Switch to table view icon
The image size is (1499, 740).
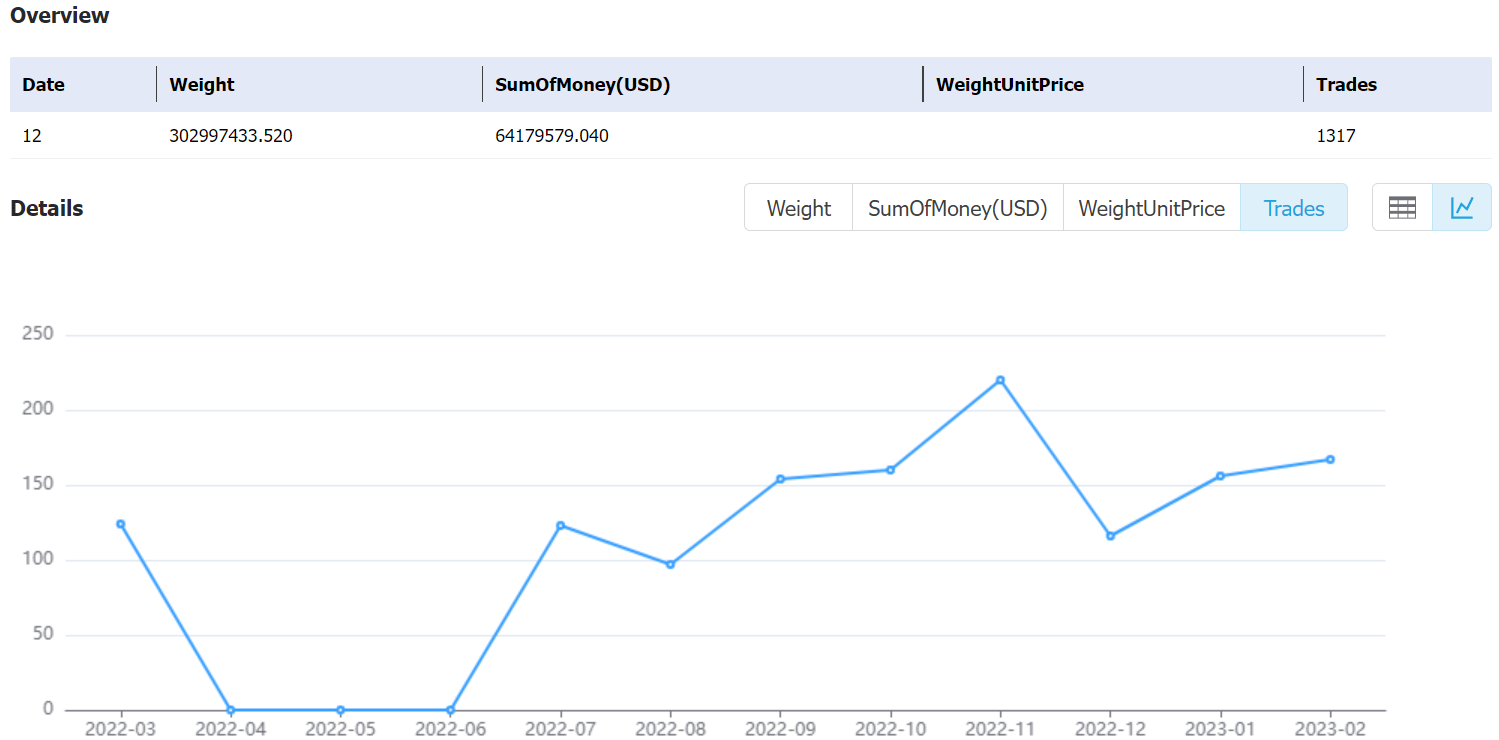1402,207
